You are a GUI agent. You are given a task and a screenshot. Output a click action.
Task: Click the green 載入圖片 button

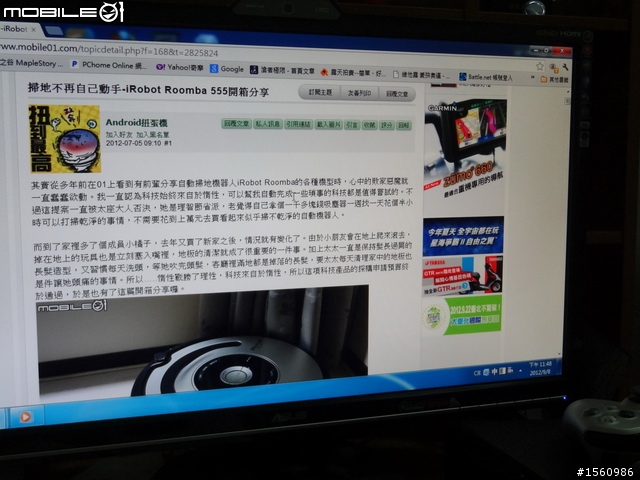click(x=329, y=124)
